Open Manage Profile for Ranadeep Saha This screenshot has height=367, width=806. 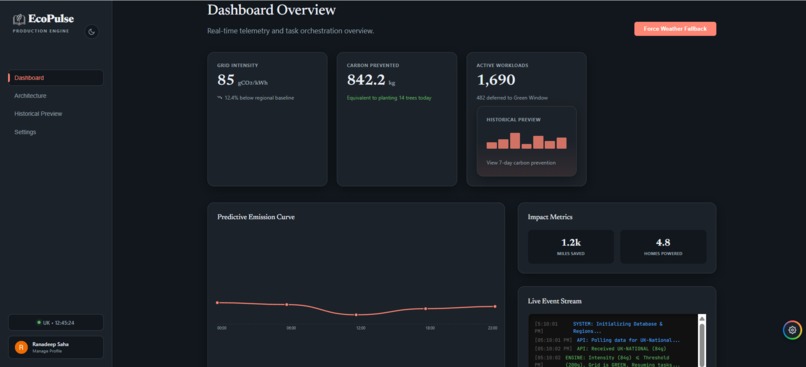click(56, 347)
